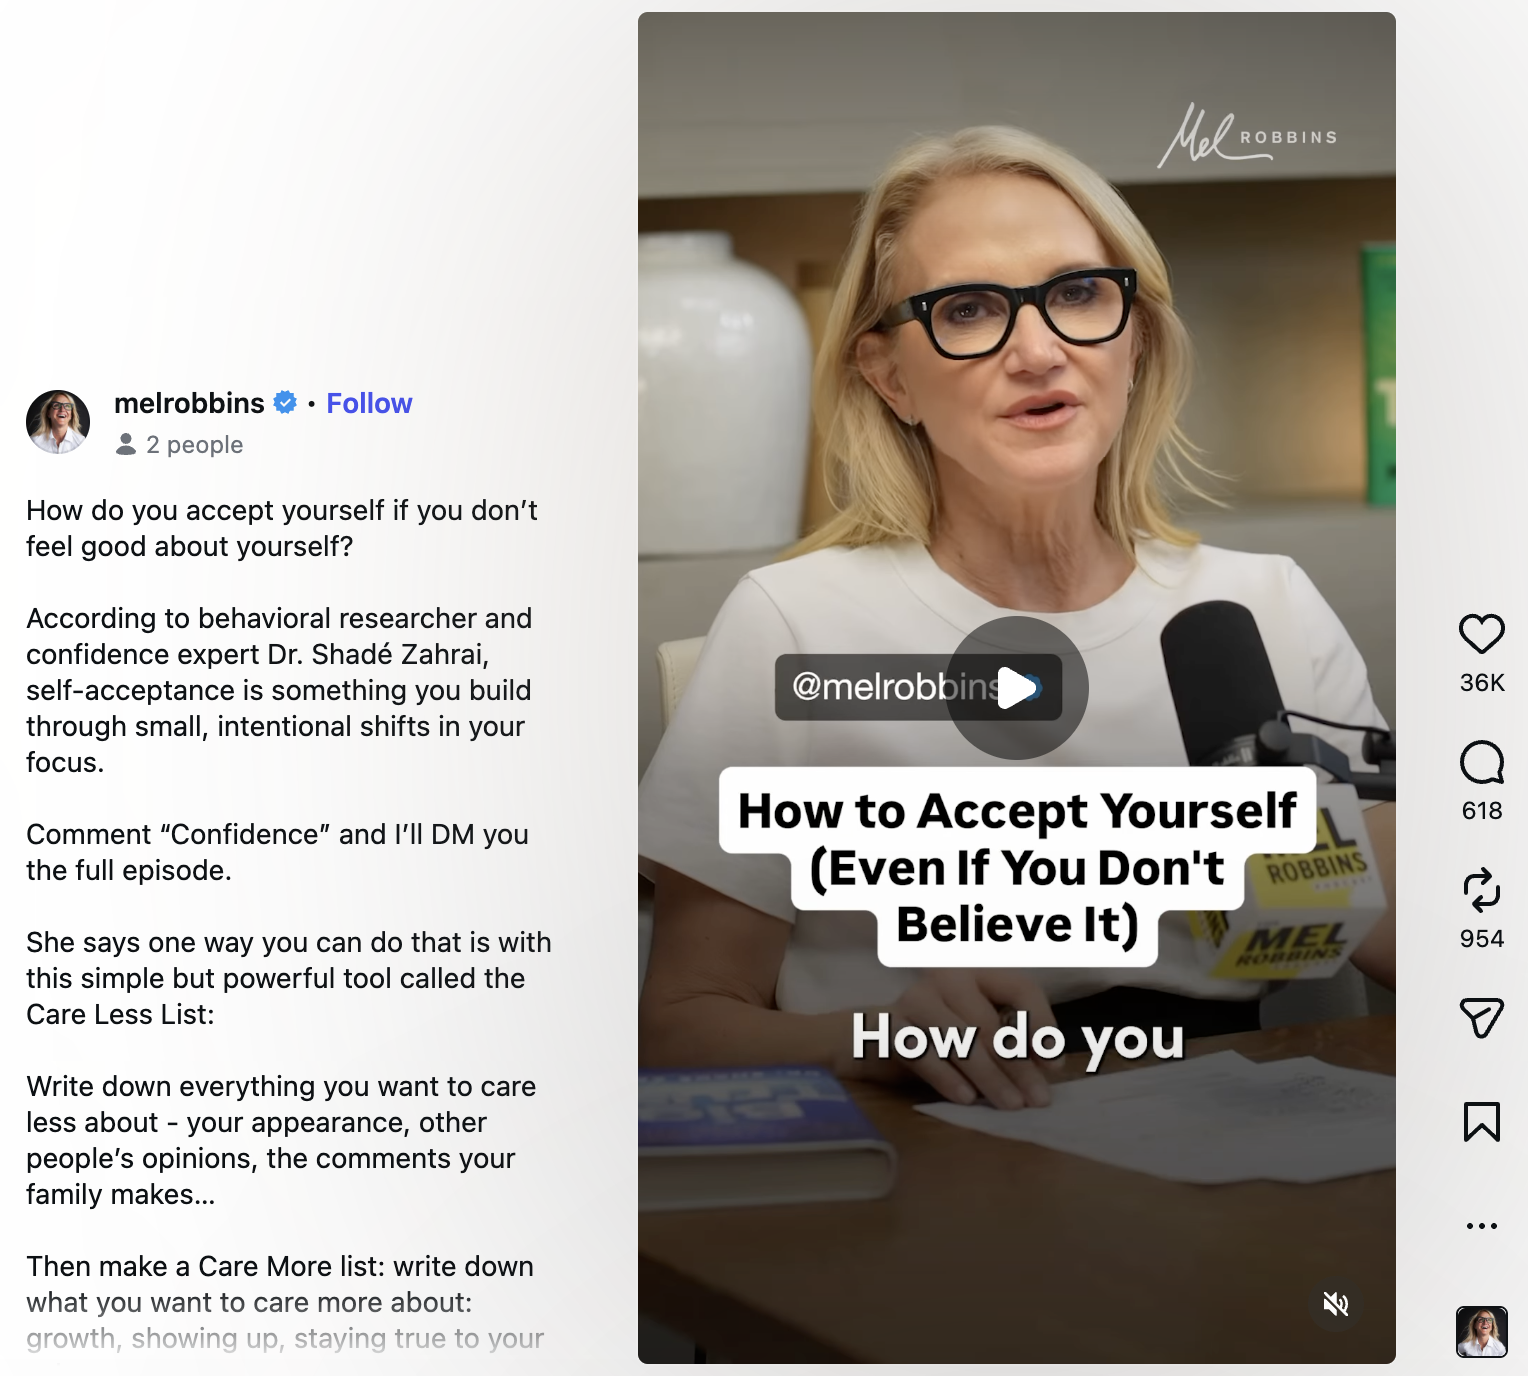Click the 954 reposts count
The image size is (1528, 1376).
point(1482,938)
